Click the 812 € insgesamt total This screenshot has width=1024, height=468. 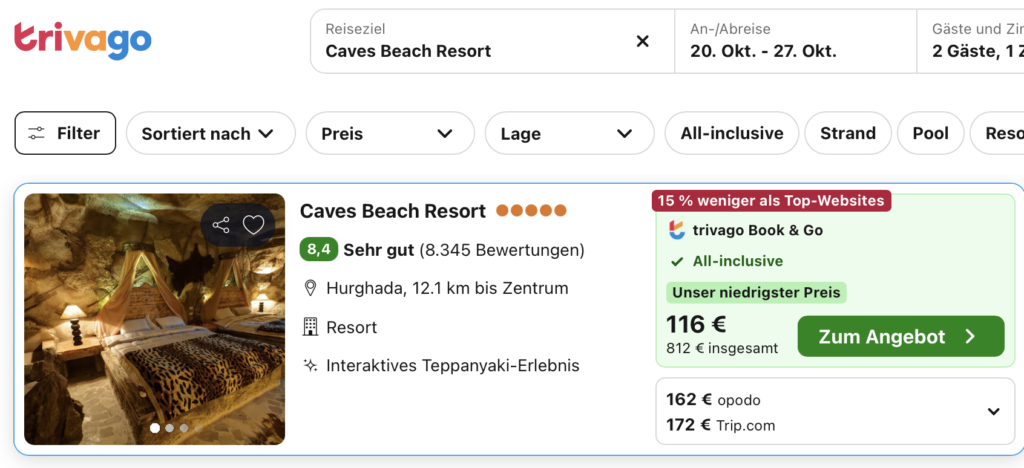722,349
